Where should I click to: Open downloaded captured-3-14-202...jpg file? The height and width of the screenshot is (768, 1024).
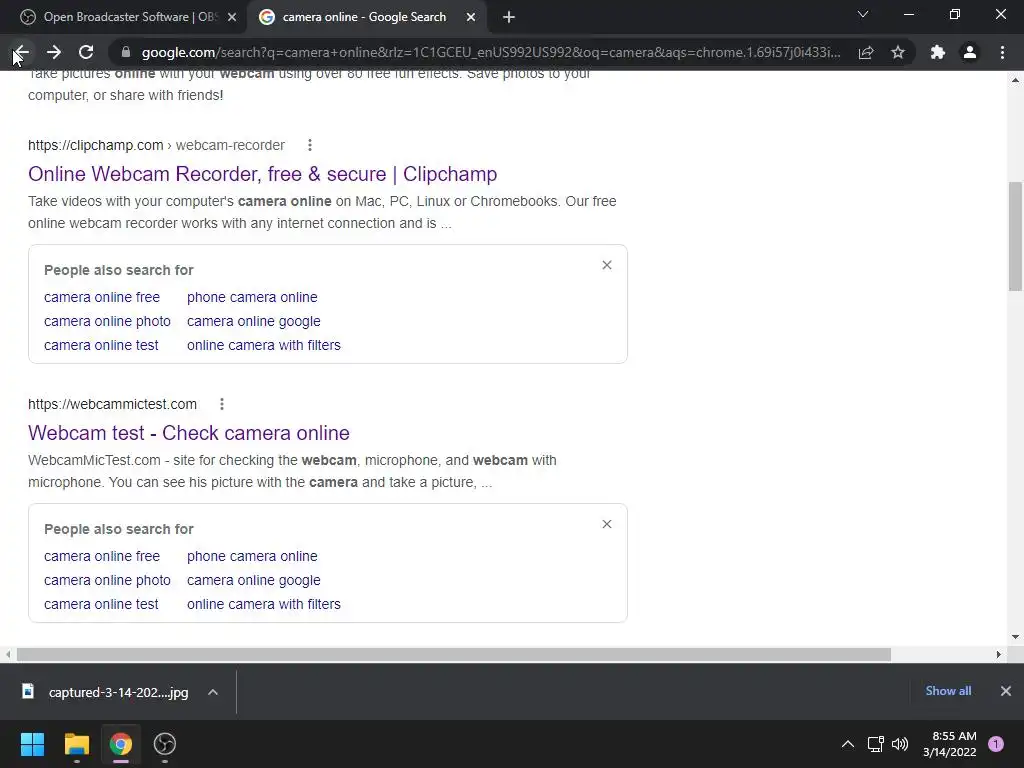106,692
